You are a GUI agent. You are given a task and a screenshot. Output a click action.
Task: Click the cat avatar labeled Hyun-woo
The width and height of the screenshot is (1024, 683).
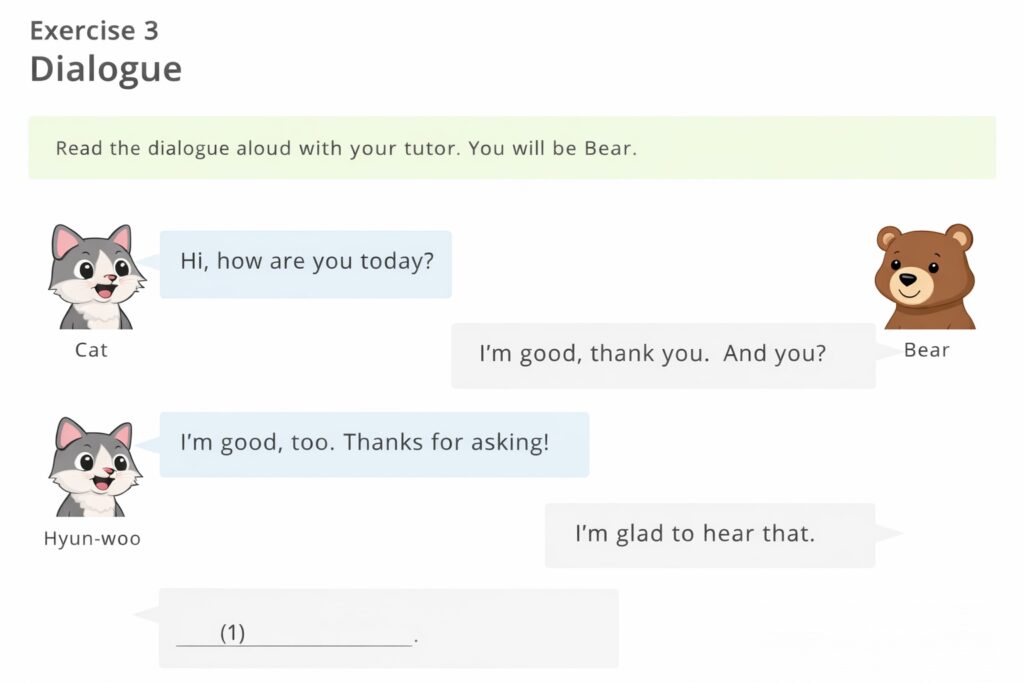pyautogui.click(x=94, y=467)
